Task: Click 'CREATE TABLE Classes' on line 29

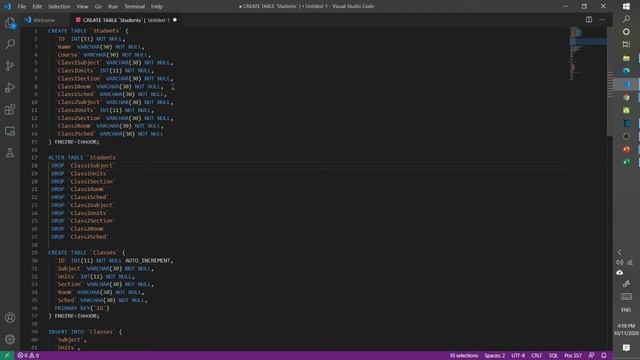Action: click(87, 253)
